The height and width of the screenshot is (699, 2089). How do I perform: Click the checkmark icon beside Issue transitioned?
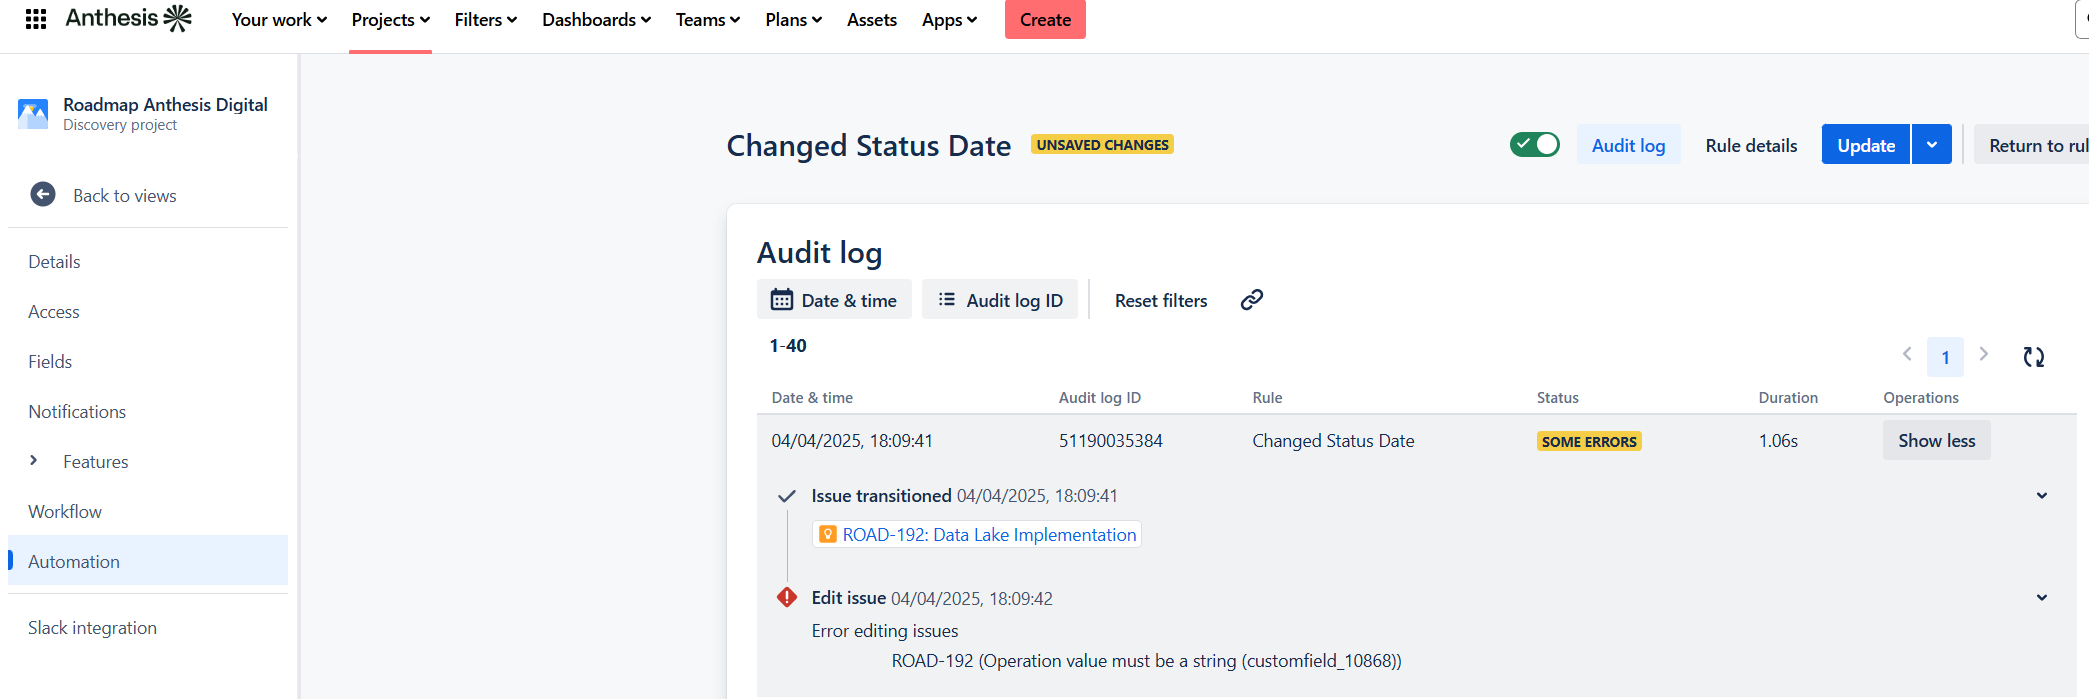(787, 496)
